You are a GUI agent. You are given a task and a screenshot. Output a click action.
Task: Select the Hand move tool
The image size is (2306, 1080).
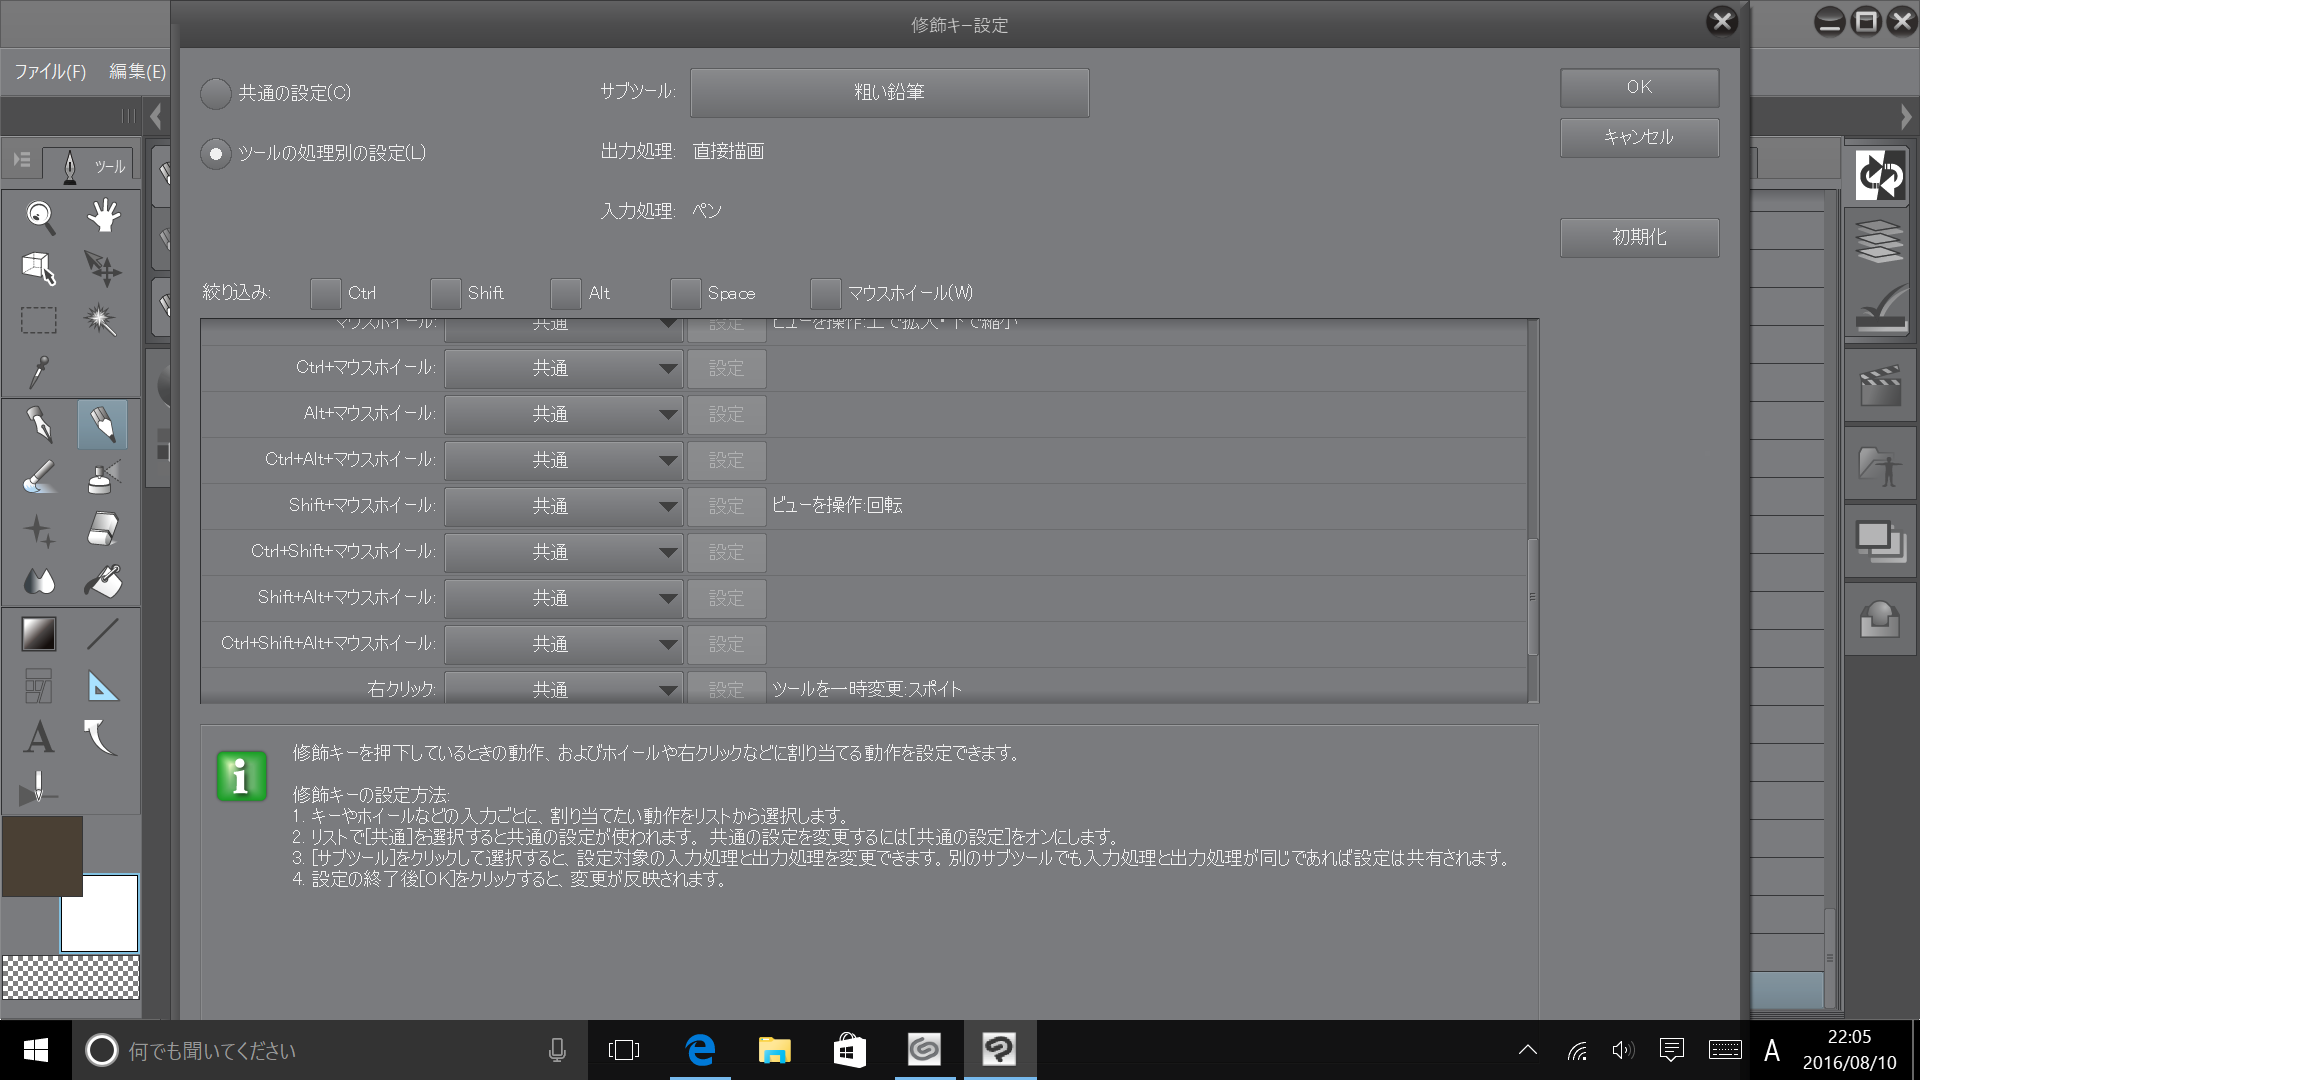pyautogui.click(x=103, y=216)
